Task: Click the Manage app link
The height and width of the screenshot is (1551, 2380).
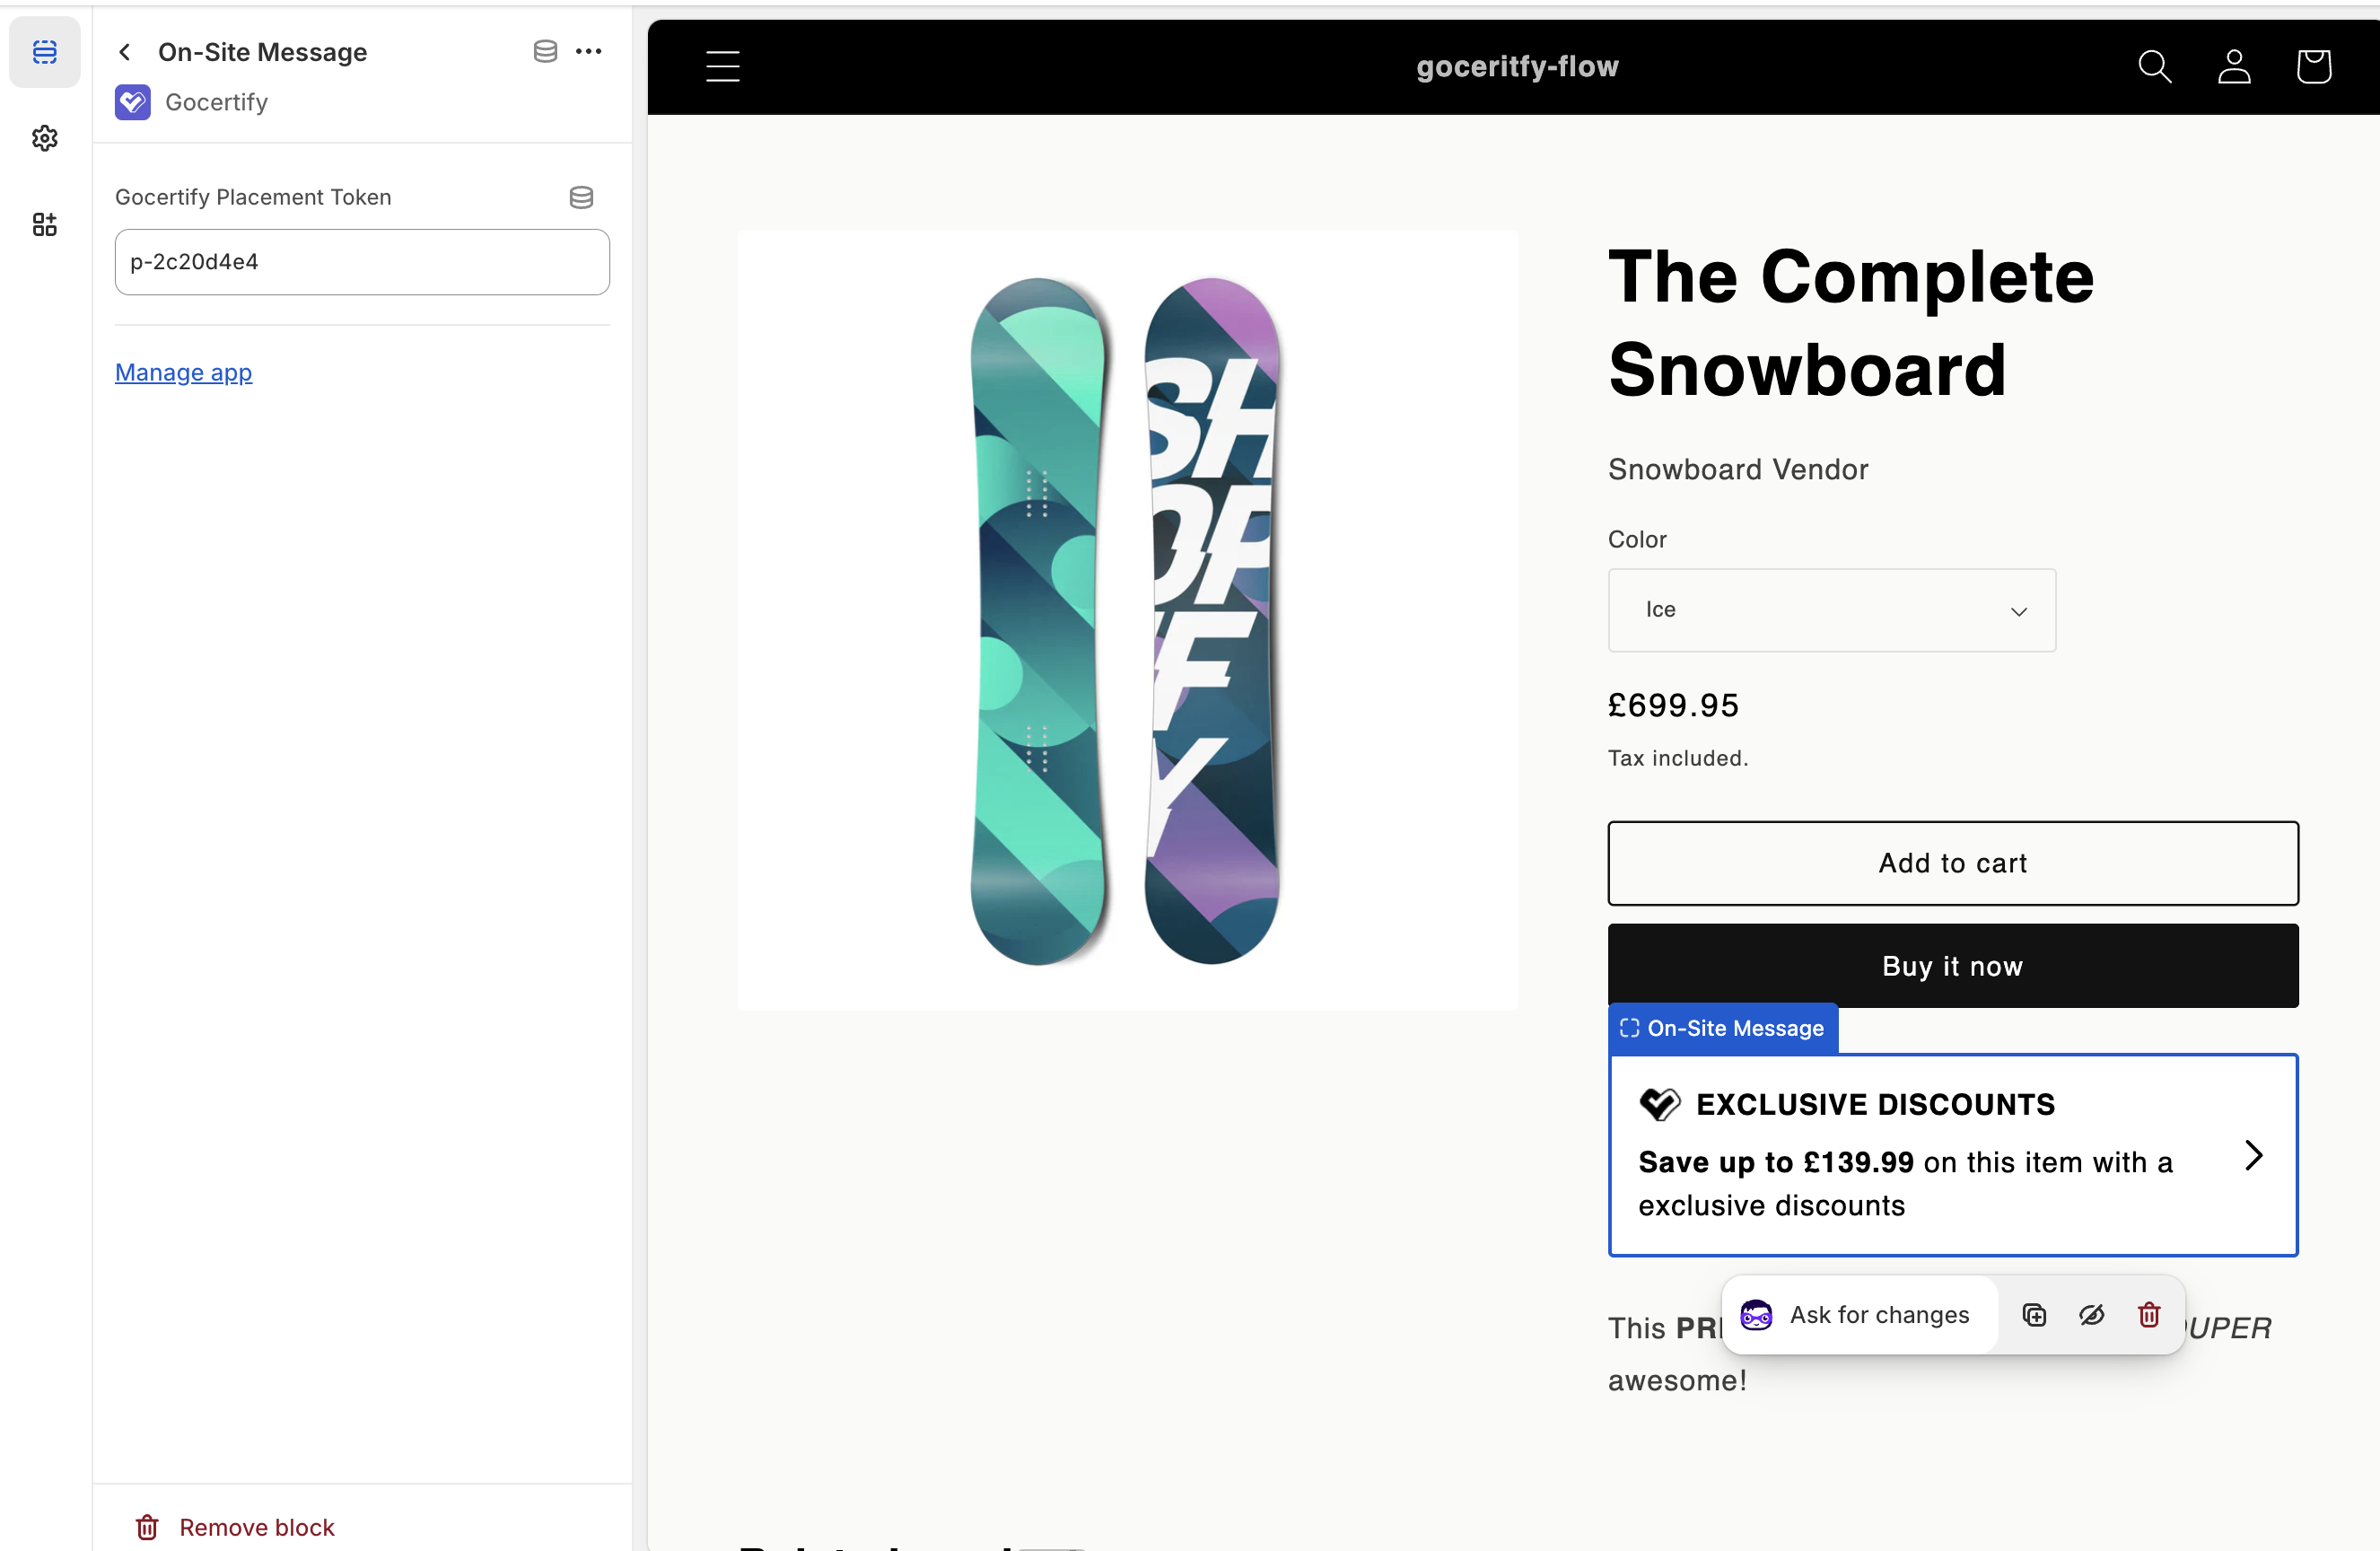Action: (183, 372)
